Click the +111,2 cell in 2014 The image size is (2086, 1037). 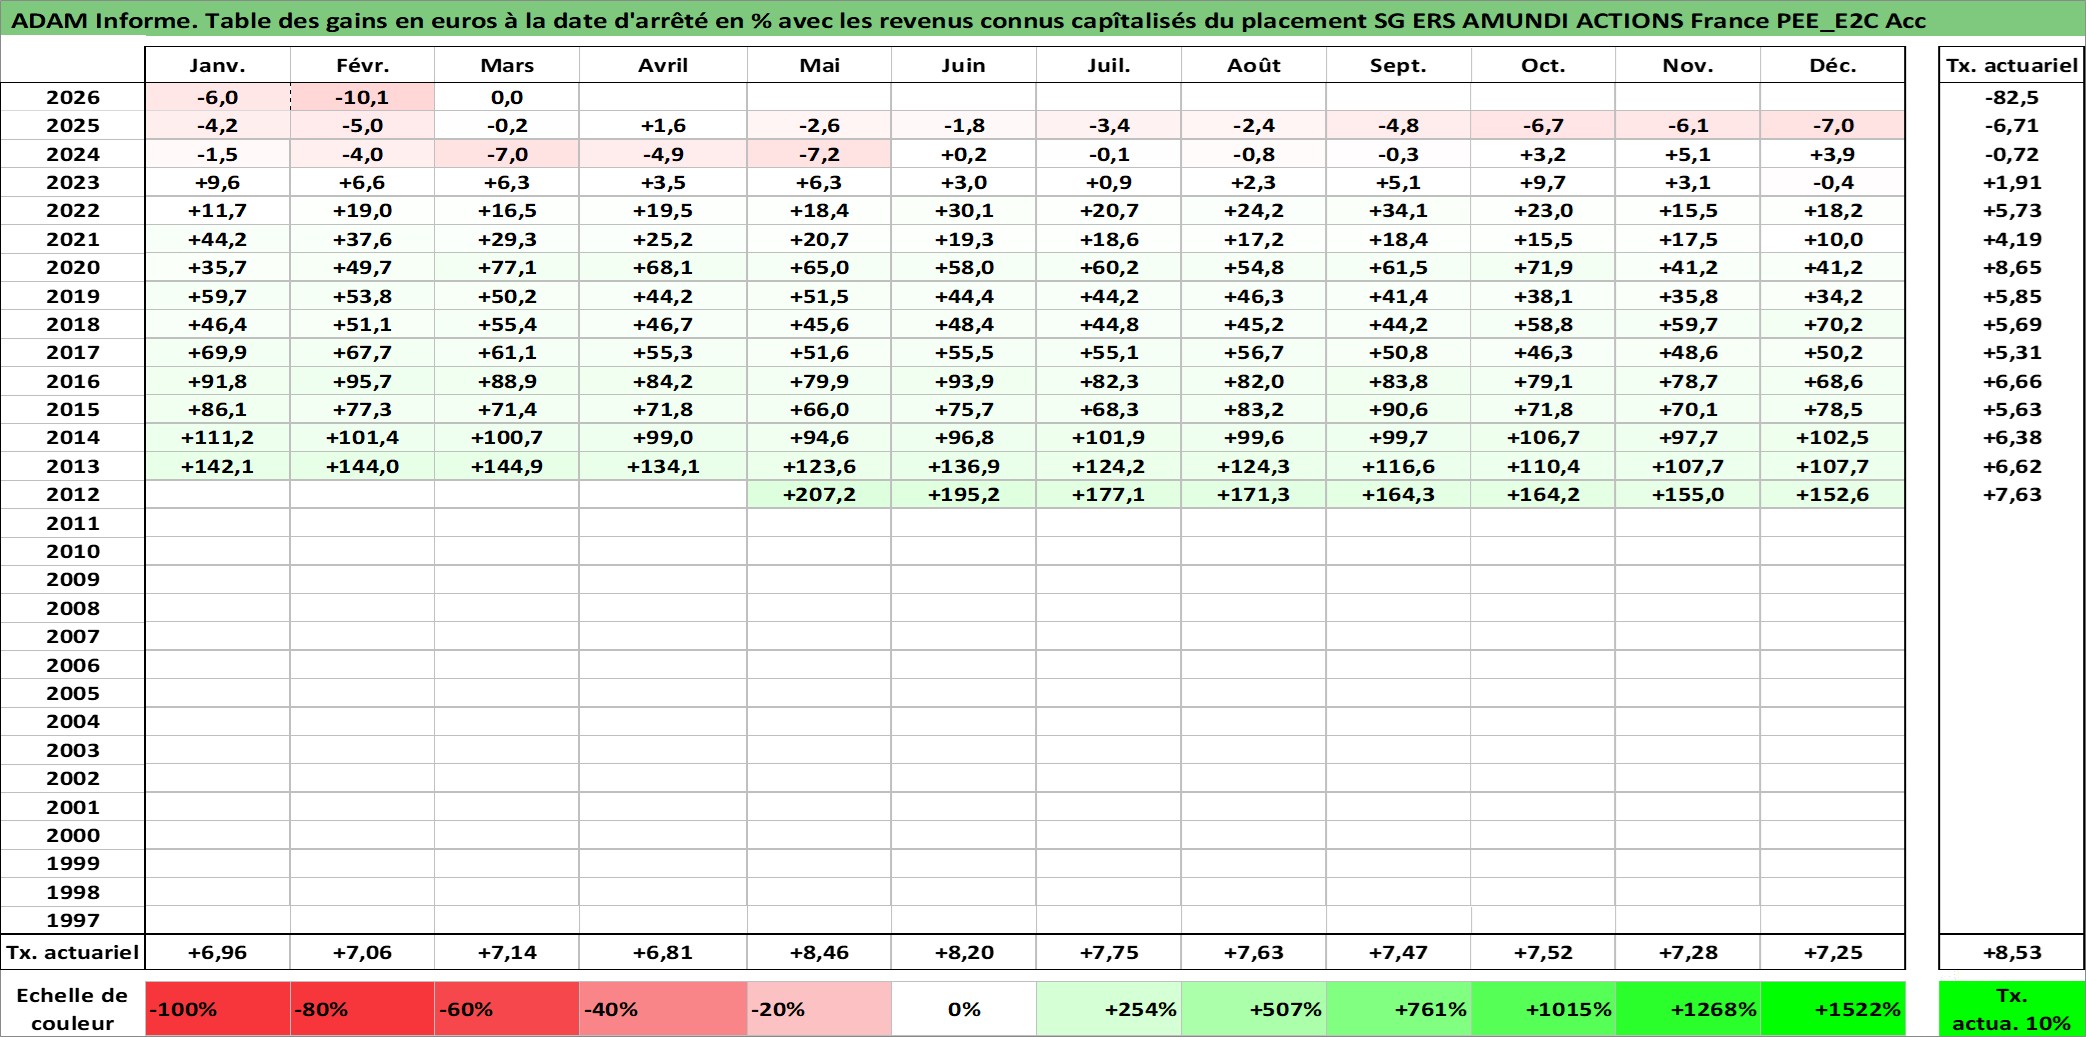point(217,437)
